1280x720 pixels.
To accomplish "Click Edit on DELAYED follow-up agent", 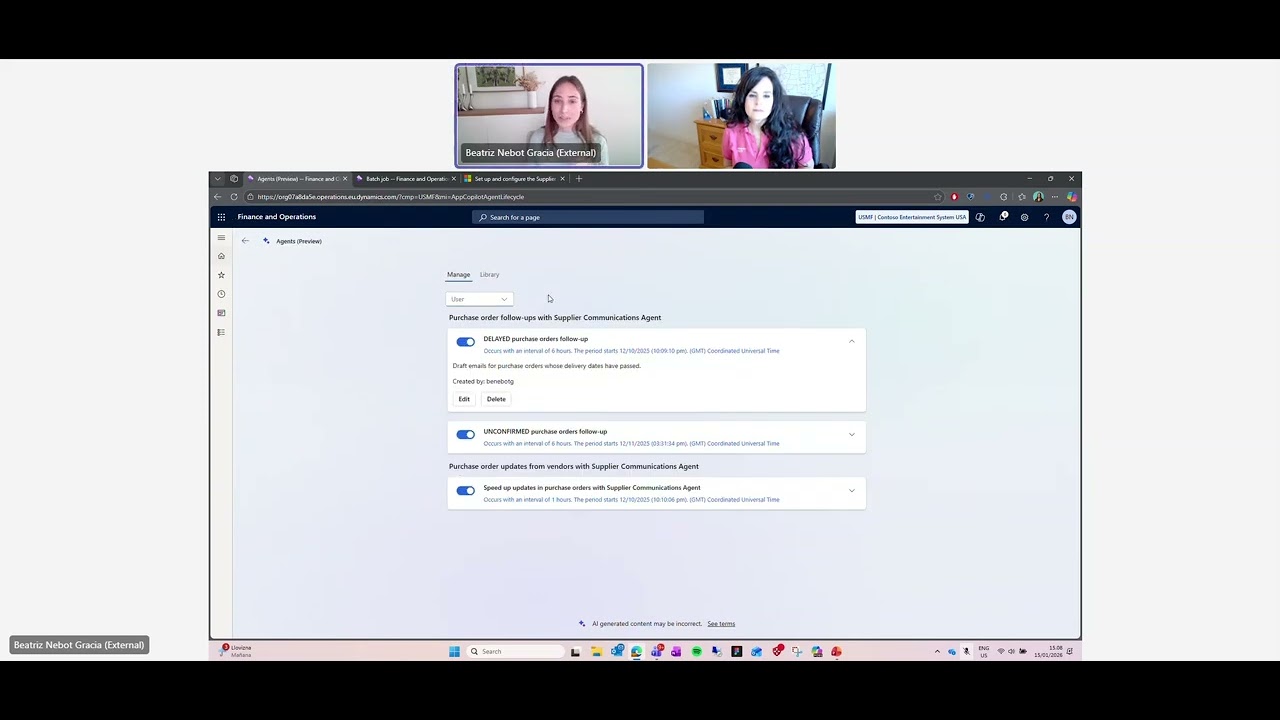I will tap(464, 399).
